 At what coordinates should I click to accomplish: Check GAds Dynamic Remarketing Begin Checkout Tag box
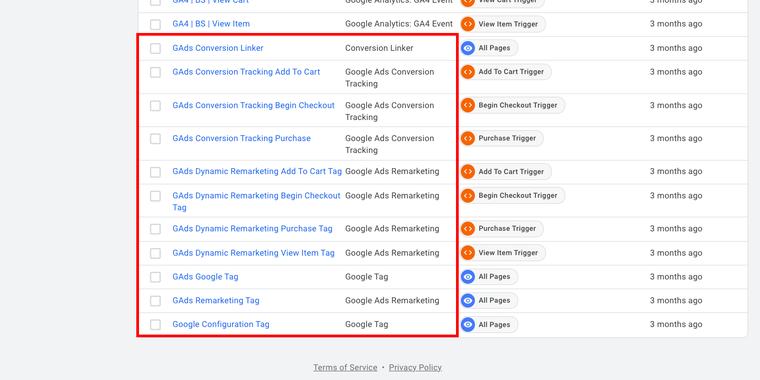tap(155, 196)
